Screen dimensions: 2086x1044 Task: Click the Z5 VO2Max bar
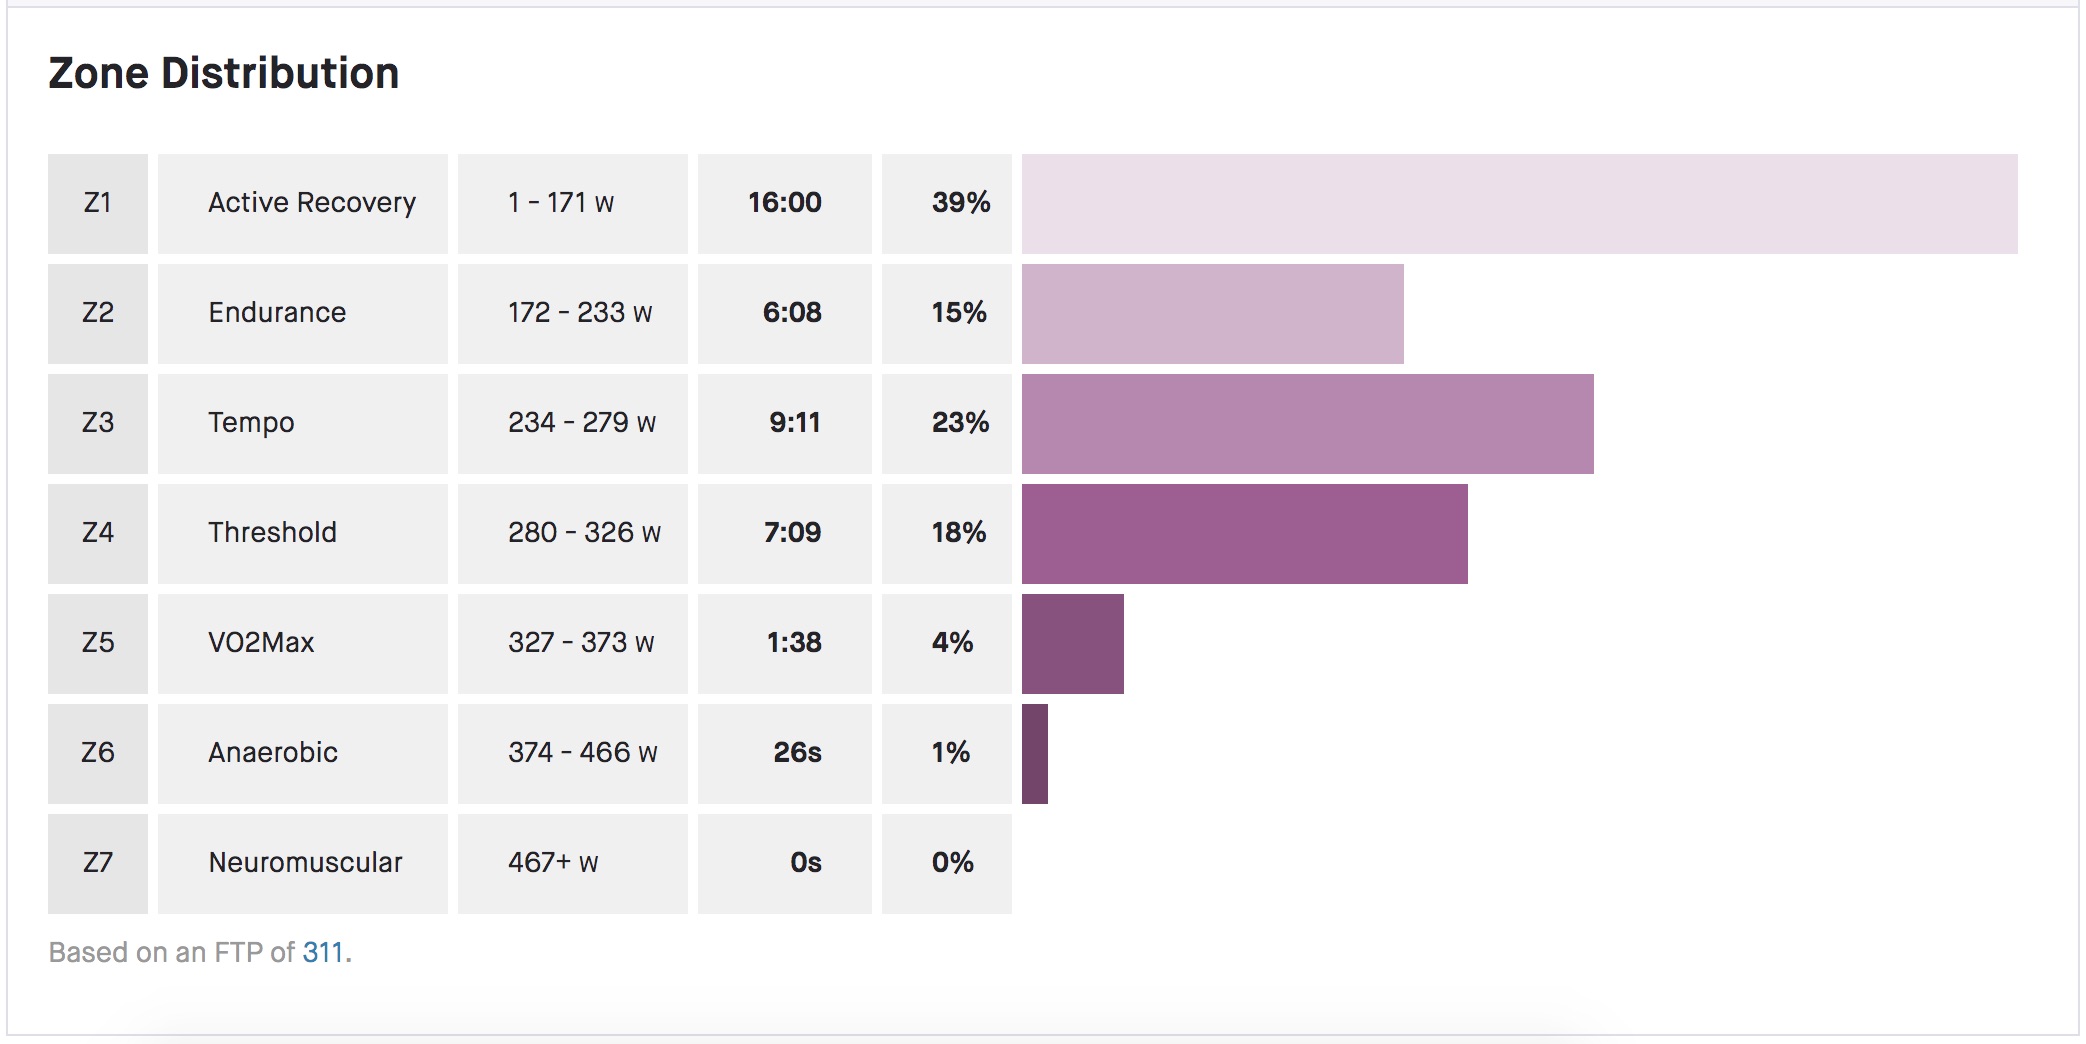tap(1070, 642)
